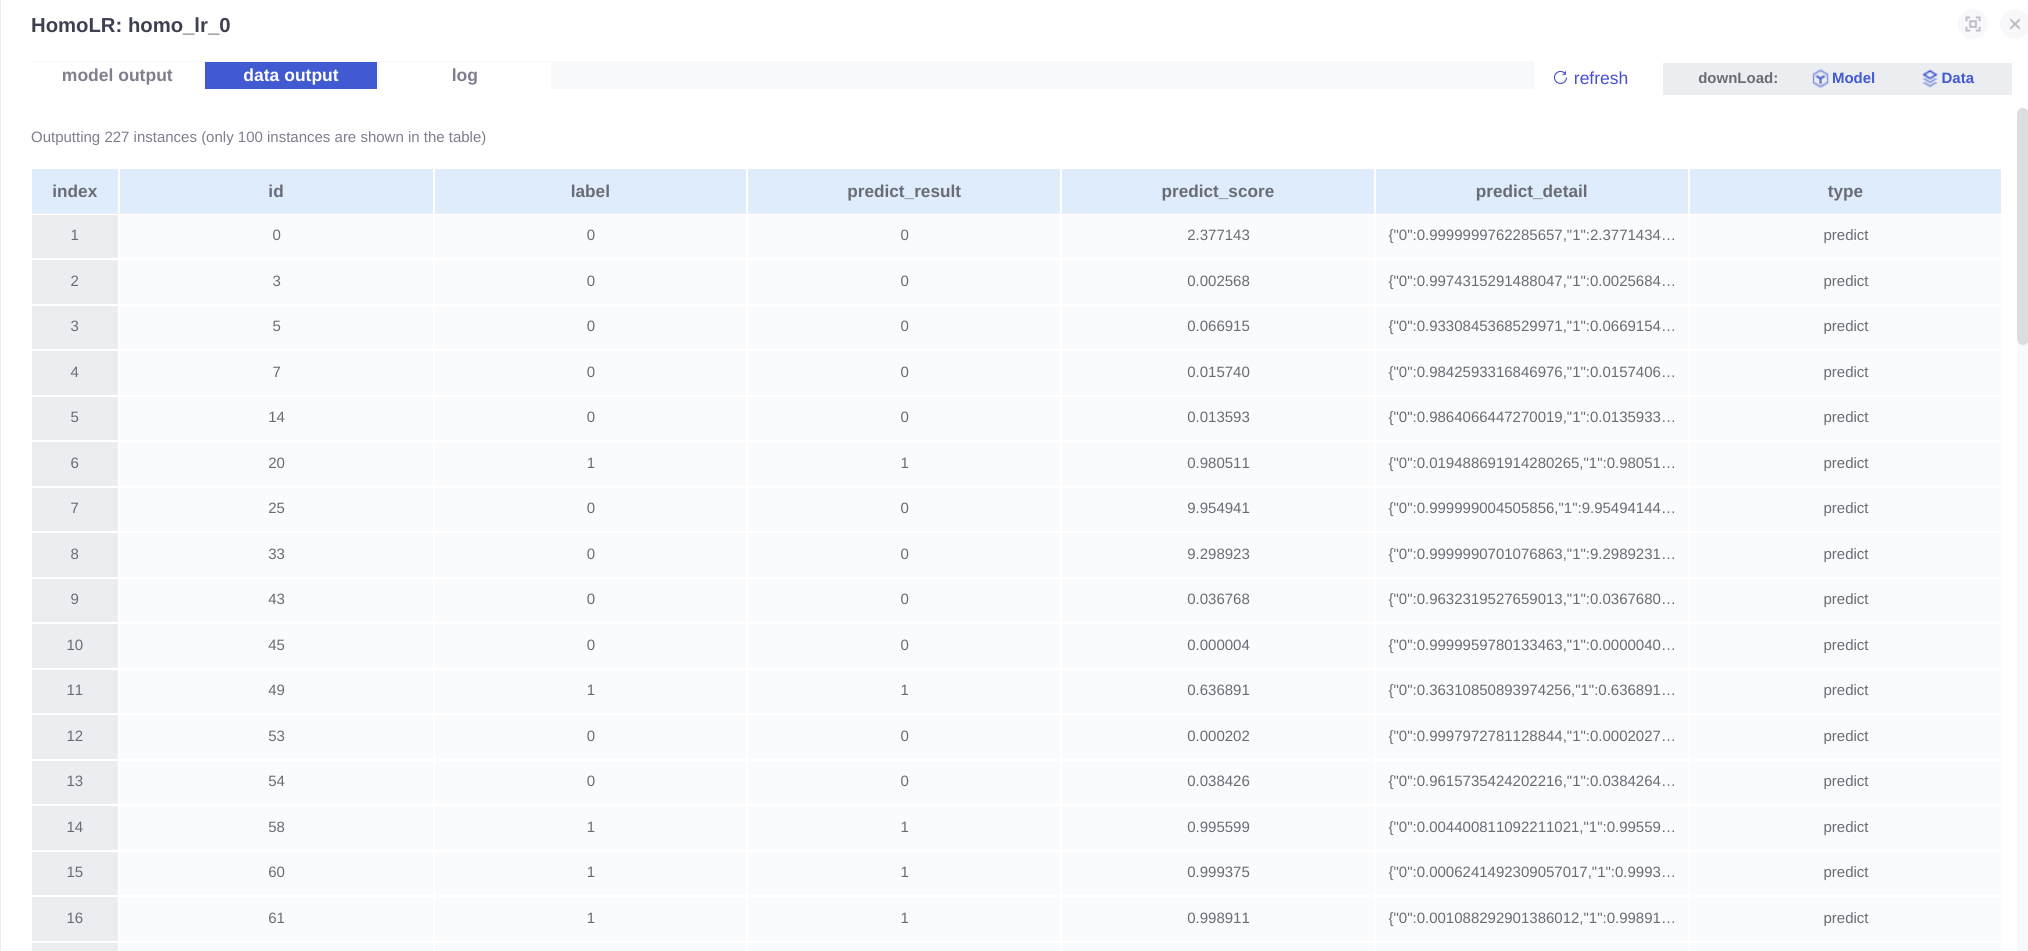Click score value 0.000202
Viewport: 2028px width, 951px height.
1218,736
